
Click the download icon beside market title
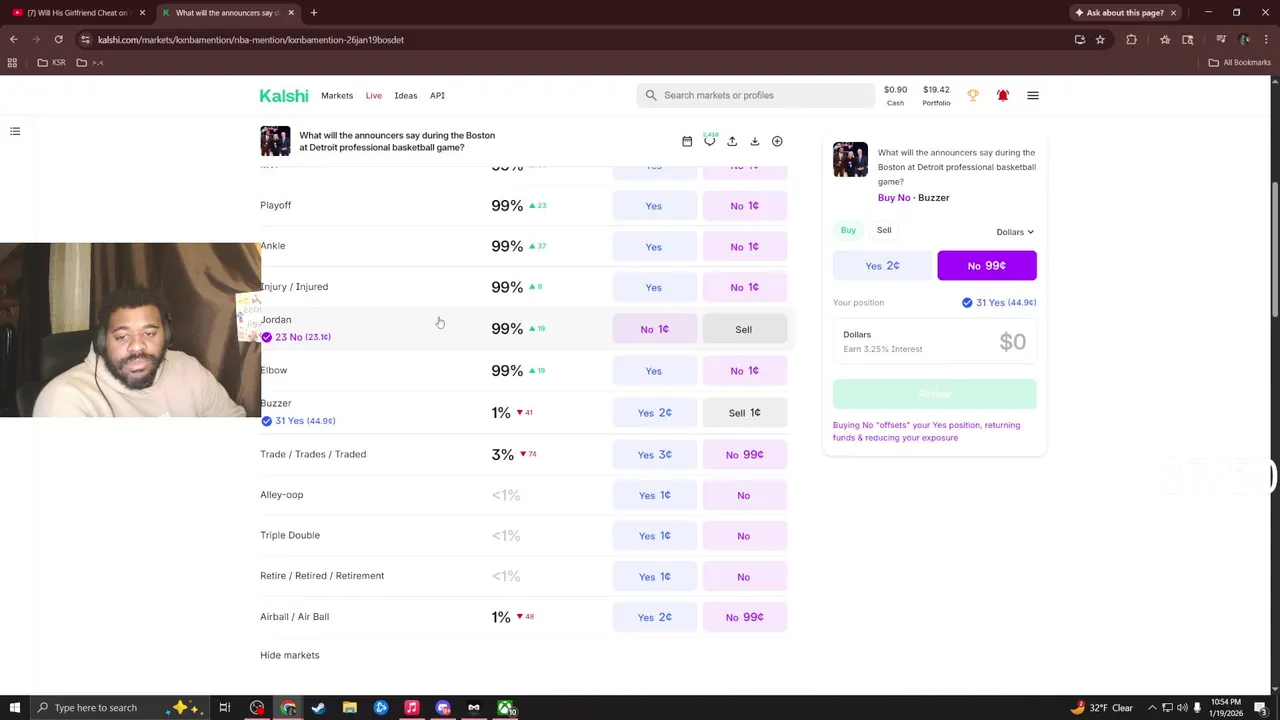755,141
